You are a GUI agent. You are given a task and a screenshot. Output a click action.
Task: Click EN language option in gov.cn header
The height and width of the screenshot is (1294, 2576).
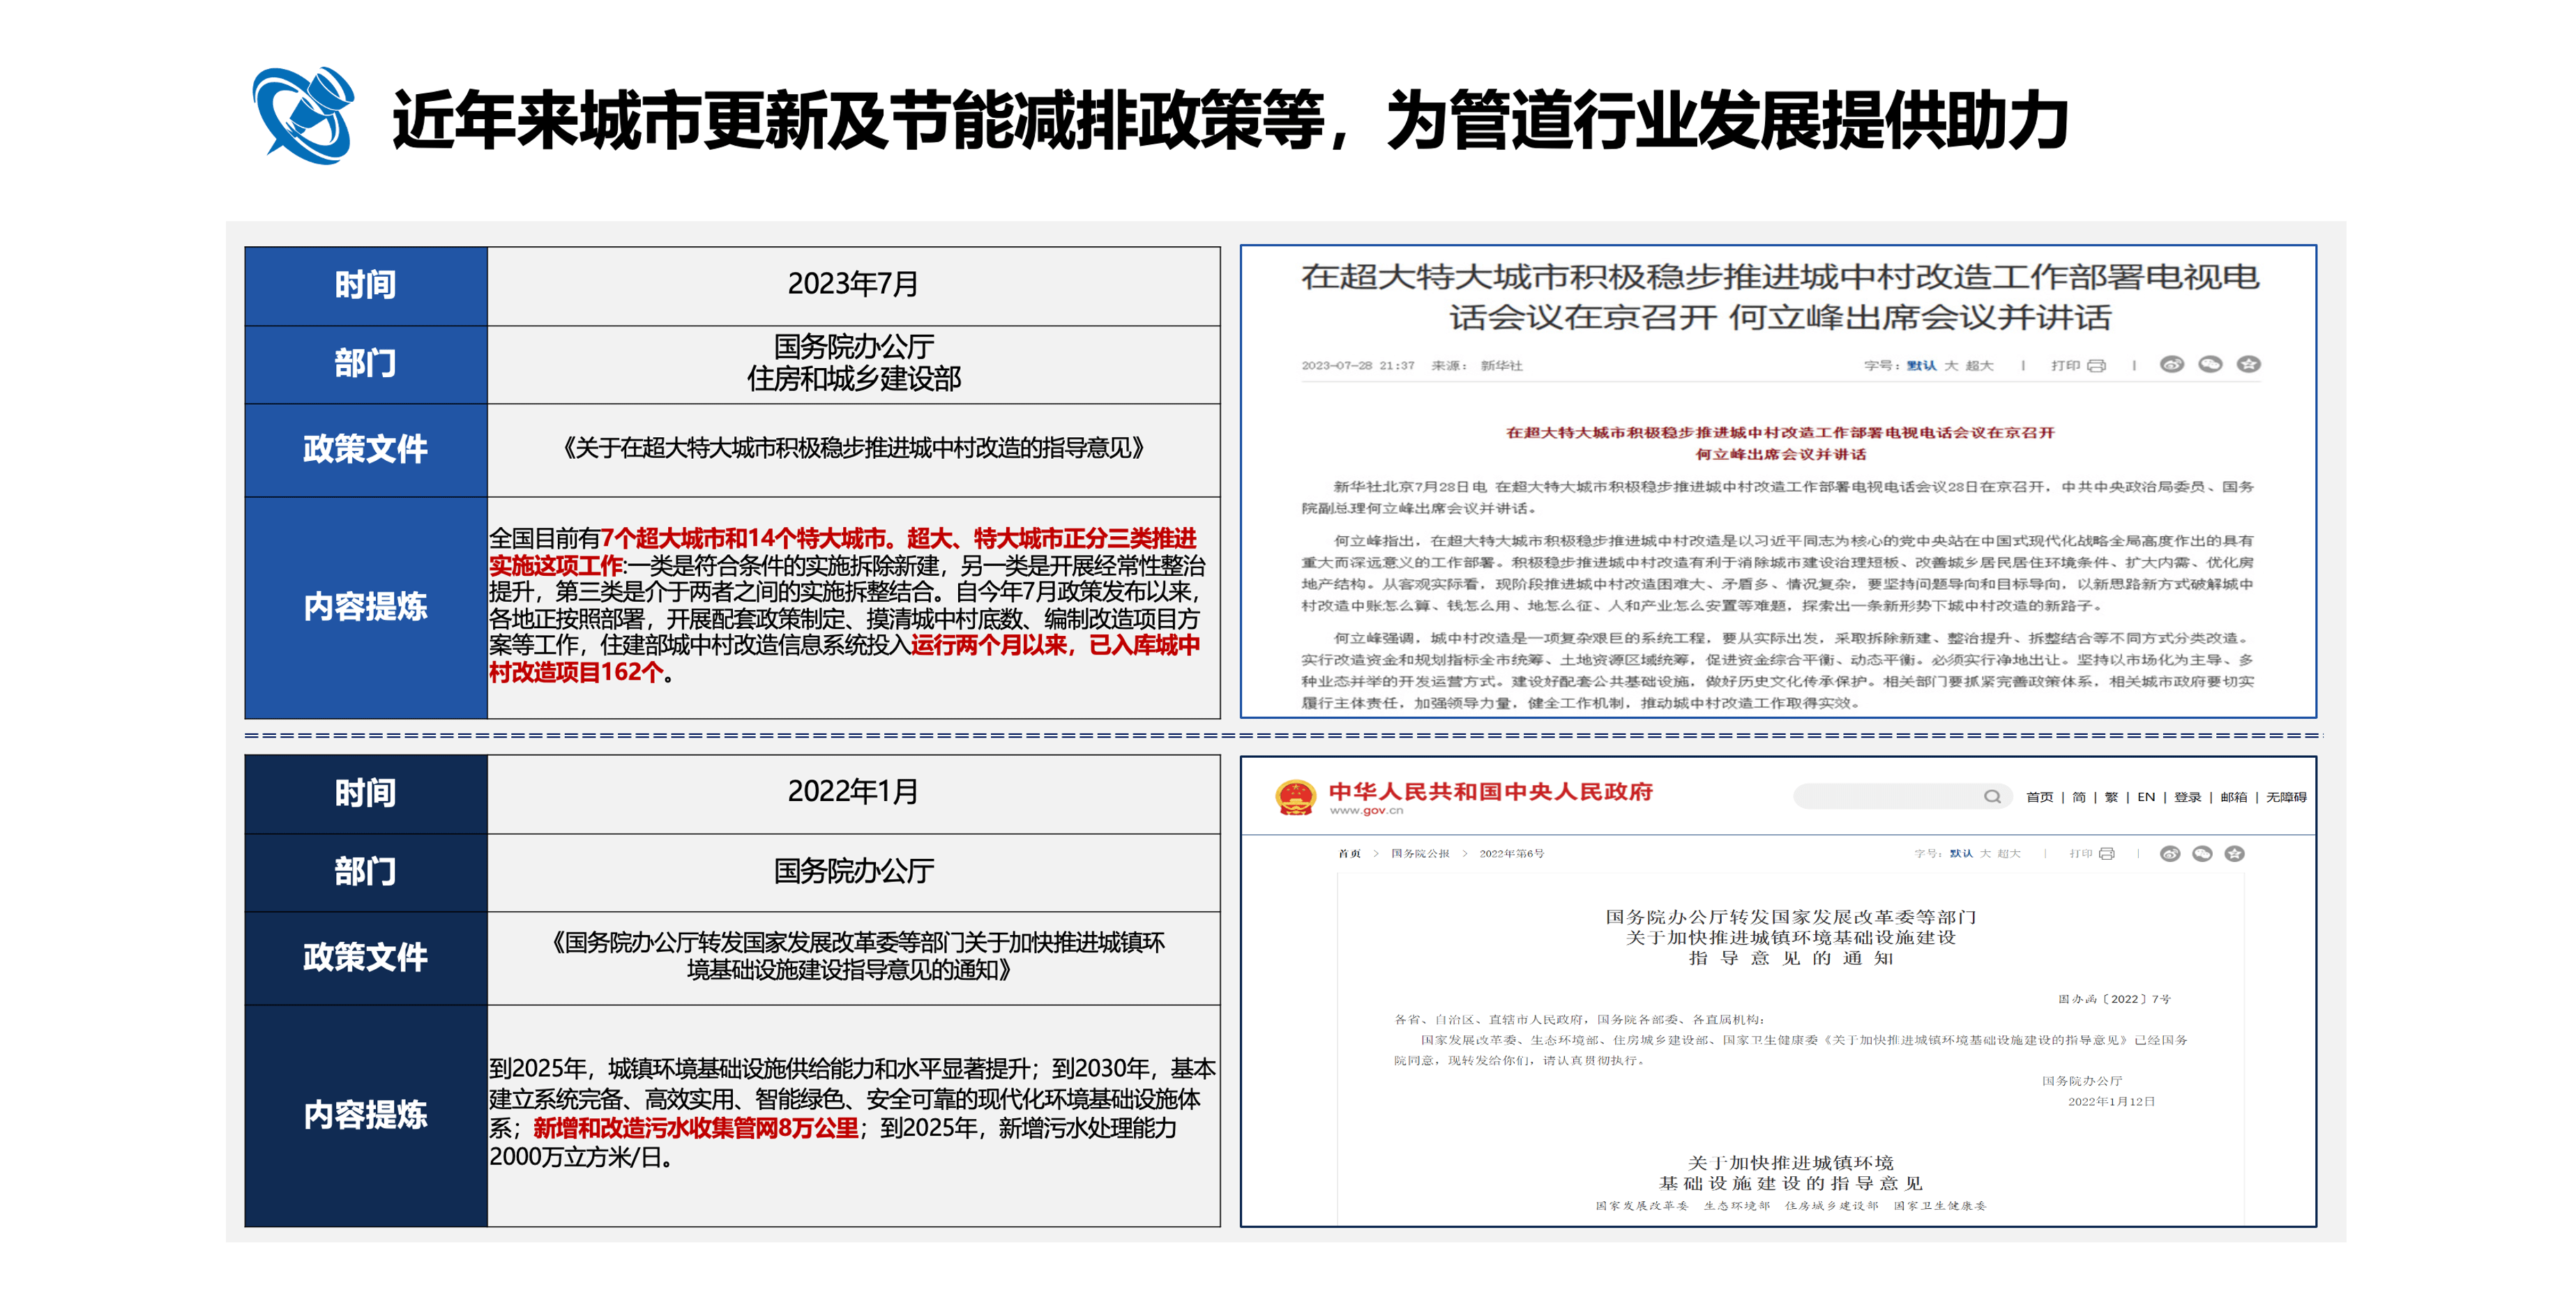pyautogui.click(x=2146, y=797)
